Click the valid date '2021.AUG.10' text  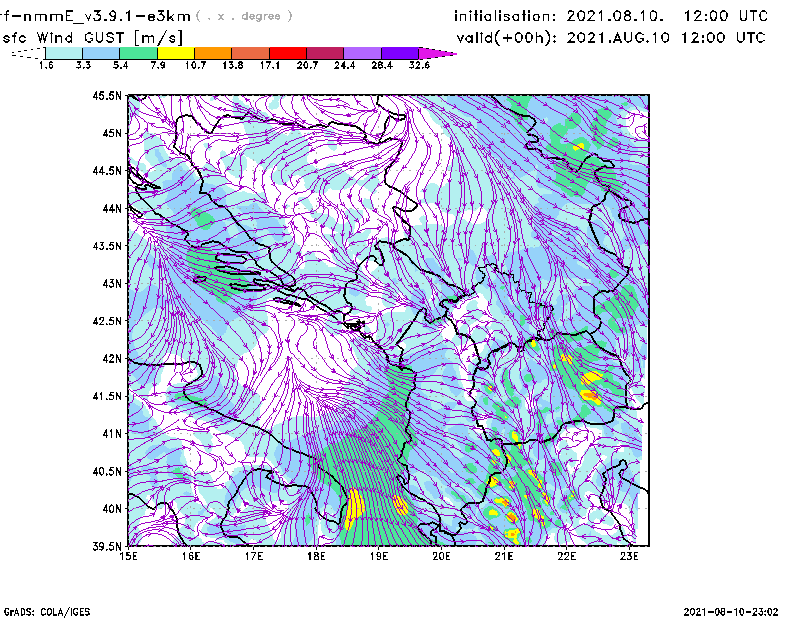click(618, 37)
